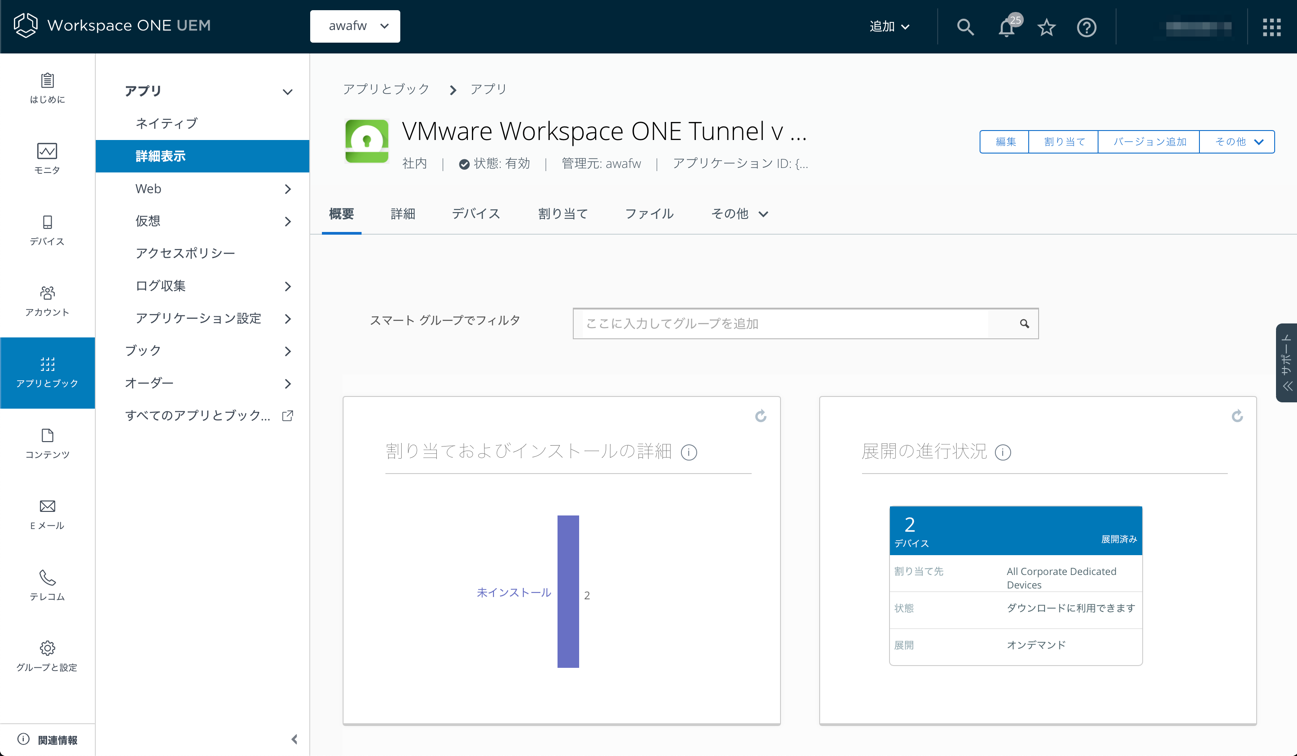1297x756 pixels.
Task: Open the help question mark icon
Action: click(1087, 27)
